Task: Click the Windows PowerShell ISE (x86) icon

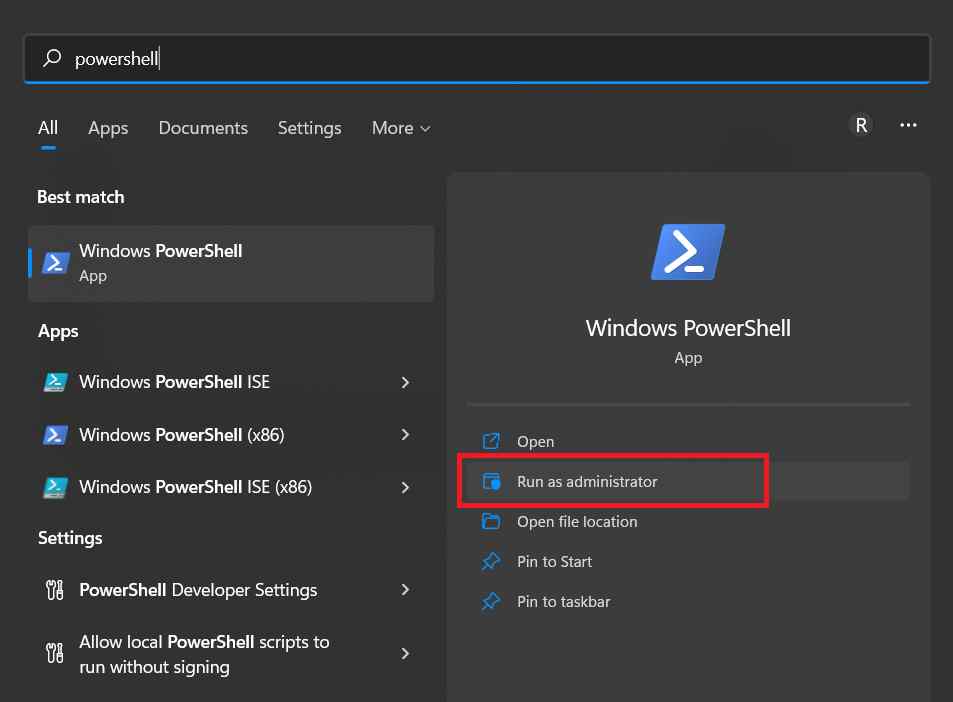Action: coord(55,487)
